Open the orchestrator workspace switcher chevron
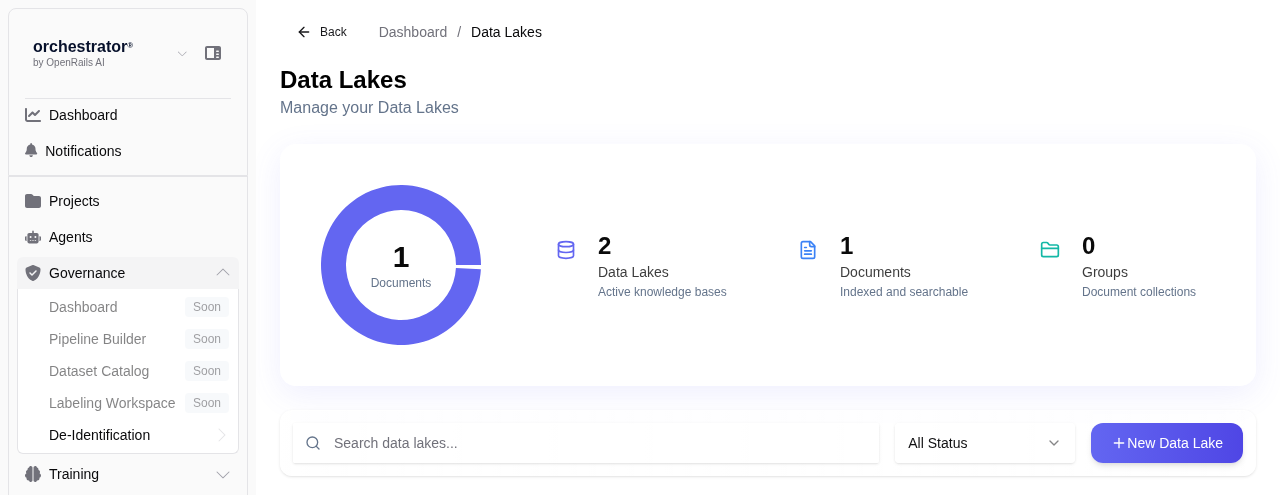The height and width of the screenshot is (495, 1280). 182,53
